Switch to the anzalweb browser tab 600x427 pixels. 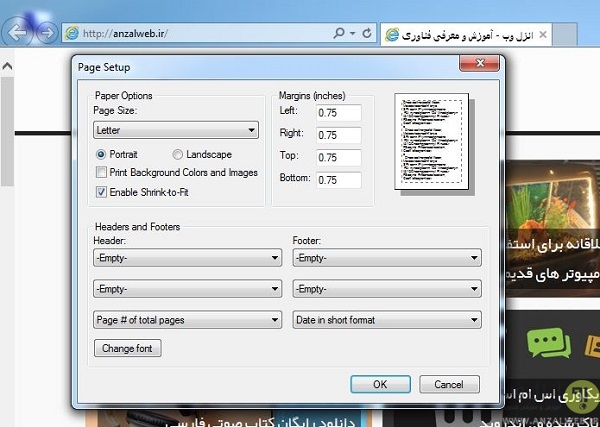[460, 34]
